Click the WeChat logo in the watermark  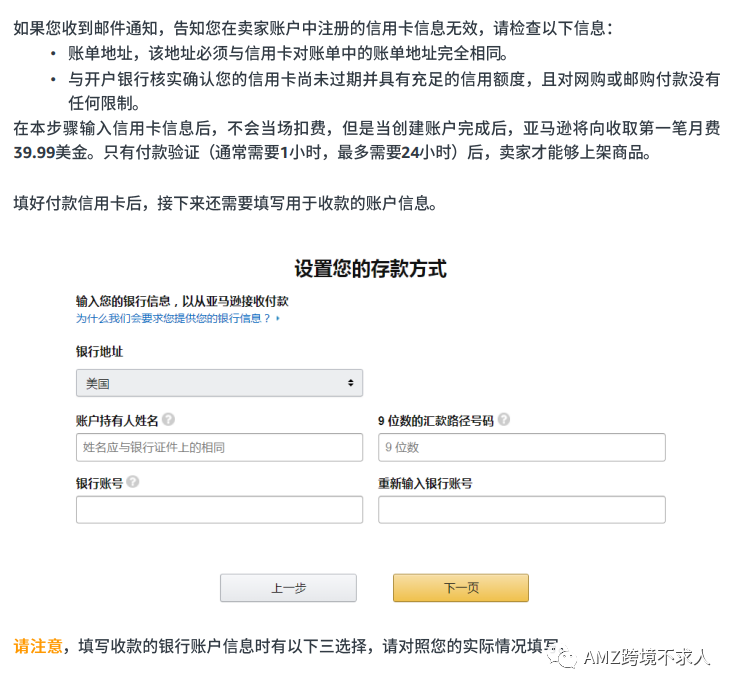tap(568, 656)
